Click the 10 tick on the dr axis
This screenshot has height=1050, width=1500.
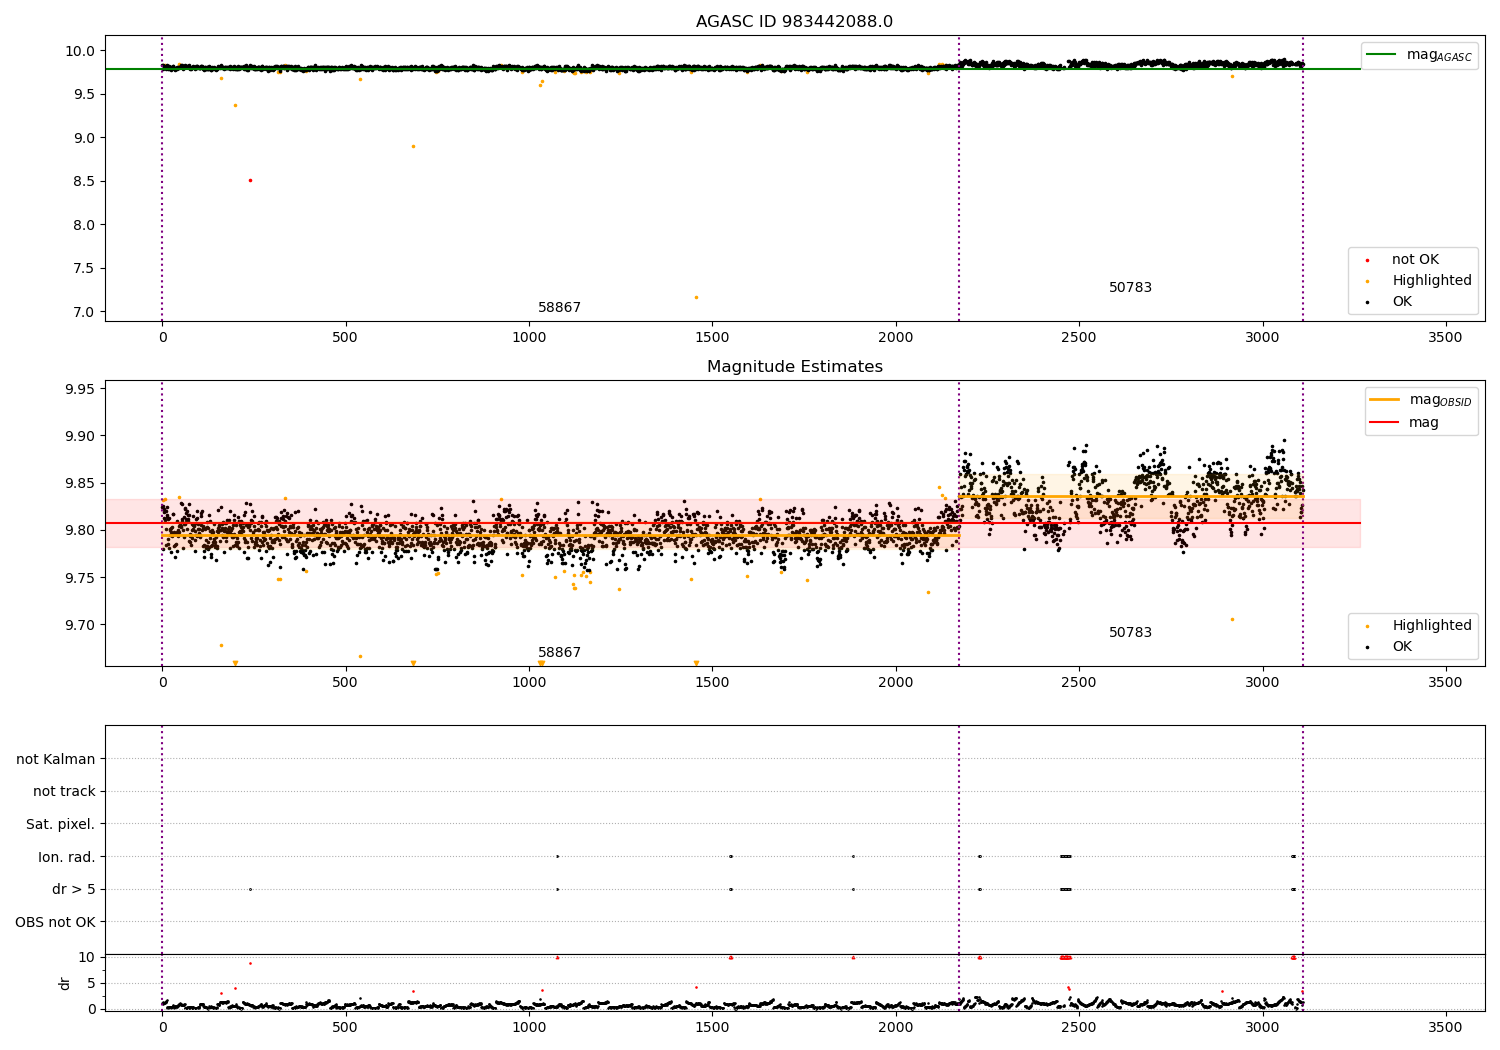pos(87,958)
